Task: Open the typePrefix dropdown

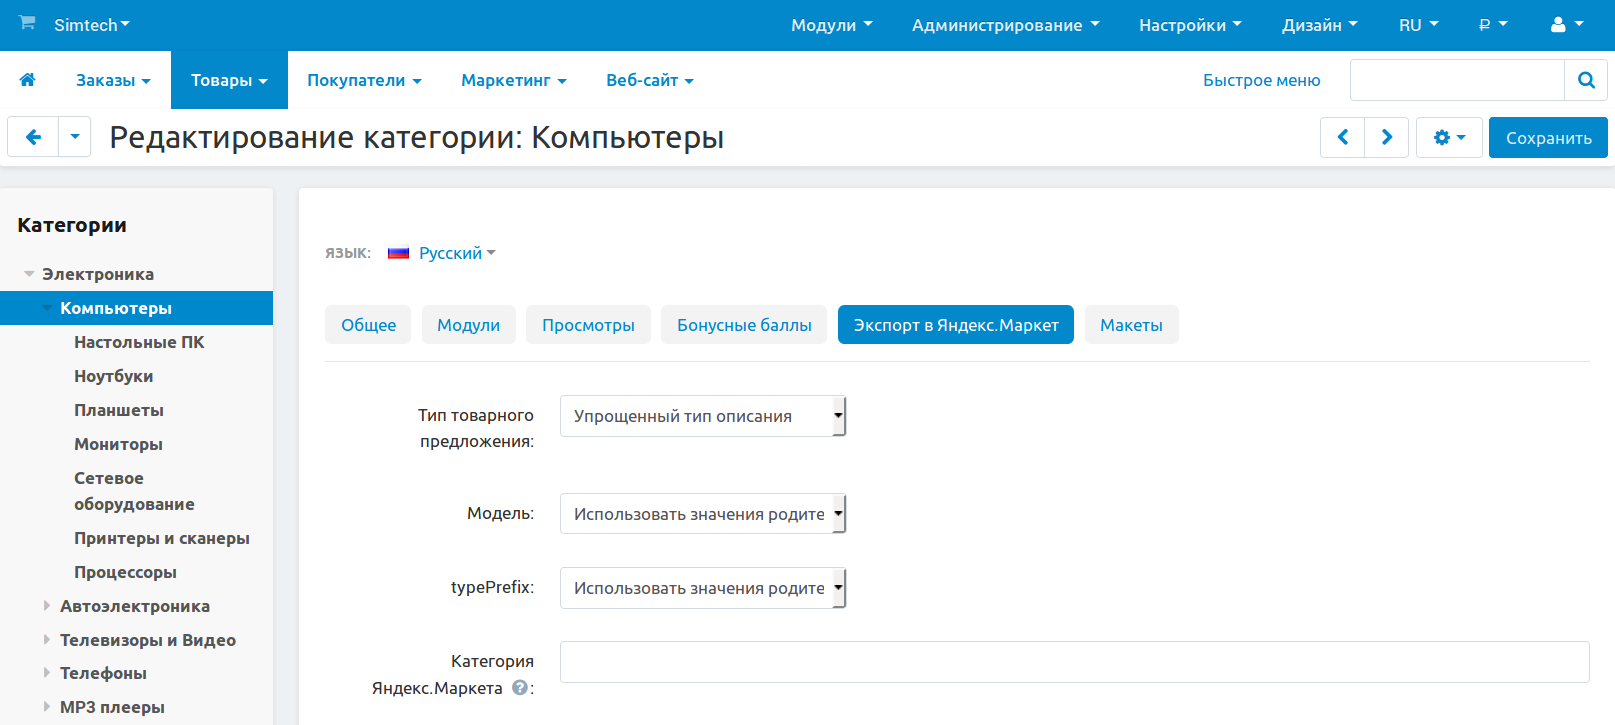Action: pos(702,588)
